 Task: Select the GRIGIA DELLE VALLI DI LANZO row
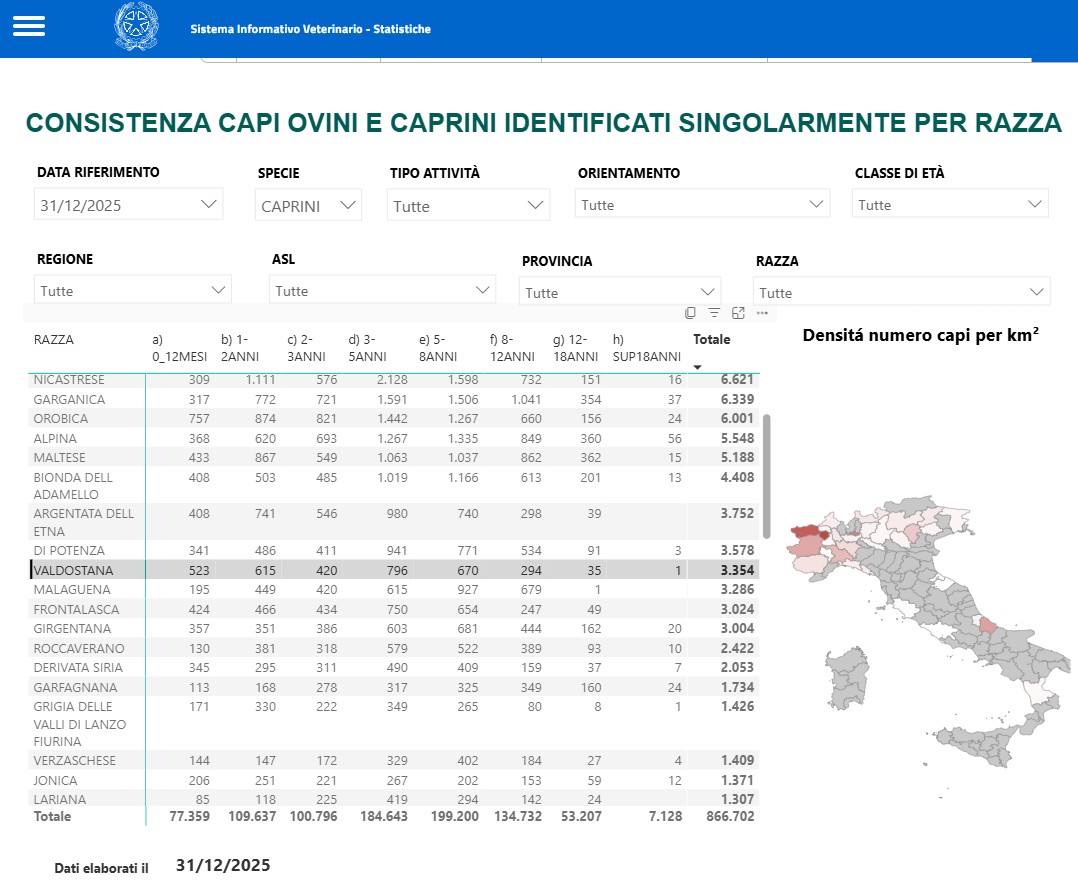394,724
